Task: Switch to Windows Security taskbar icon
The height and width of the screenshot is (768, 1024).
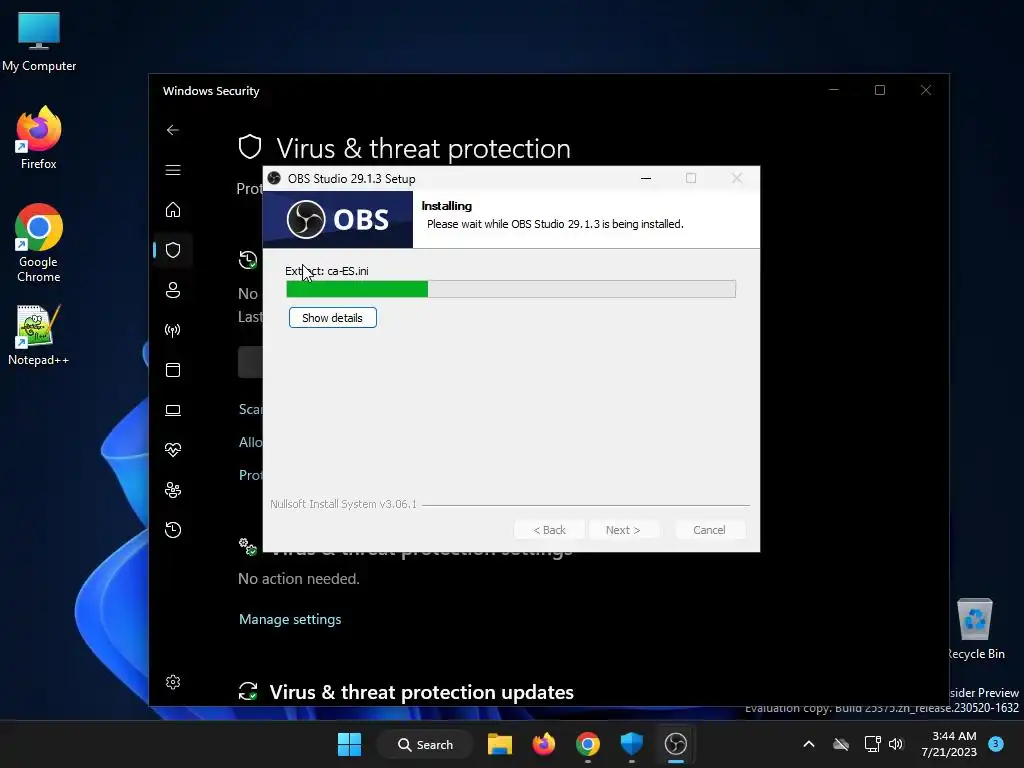Action: 632,744
